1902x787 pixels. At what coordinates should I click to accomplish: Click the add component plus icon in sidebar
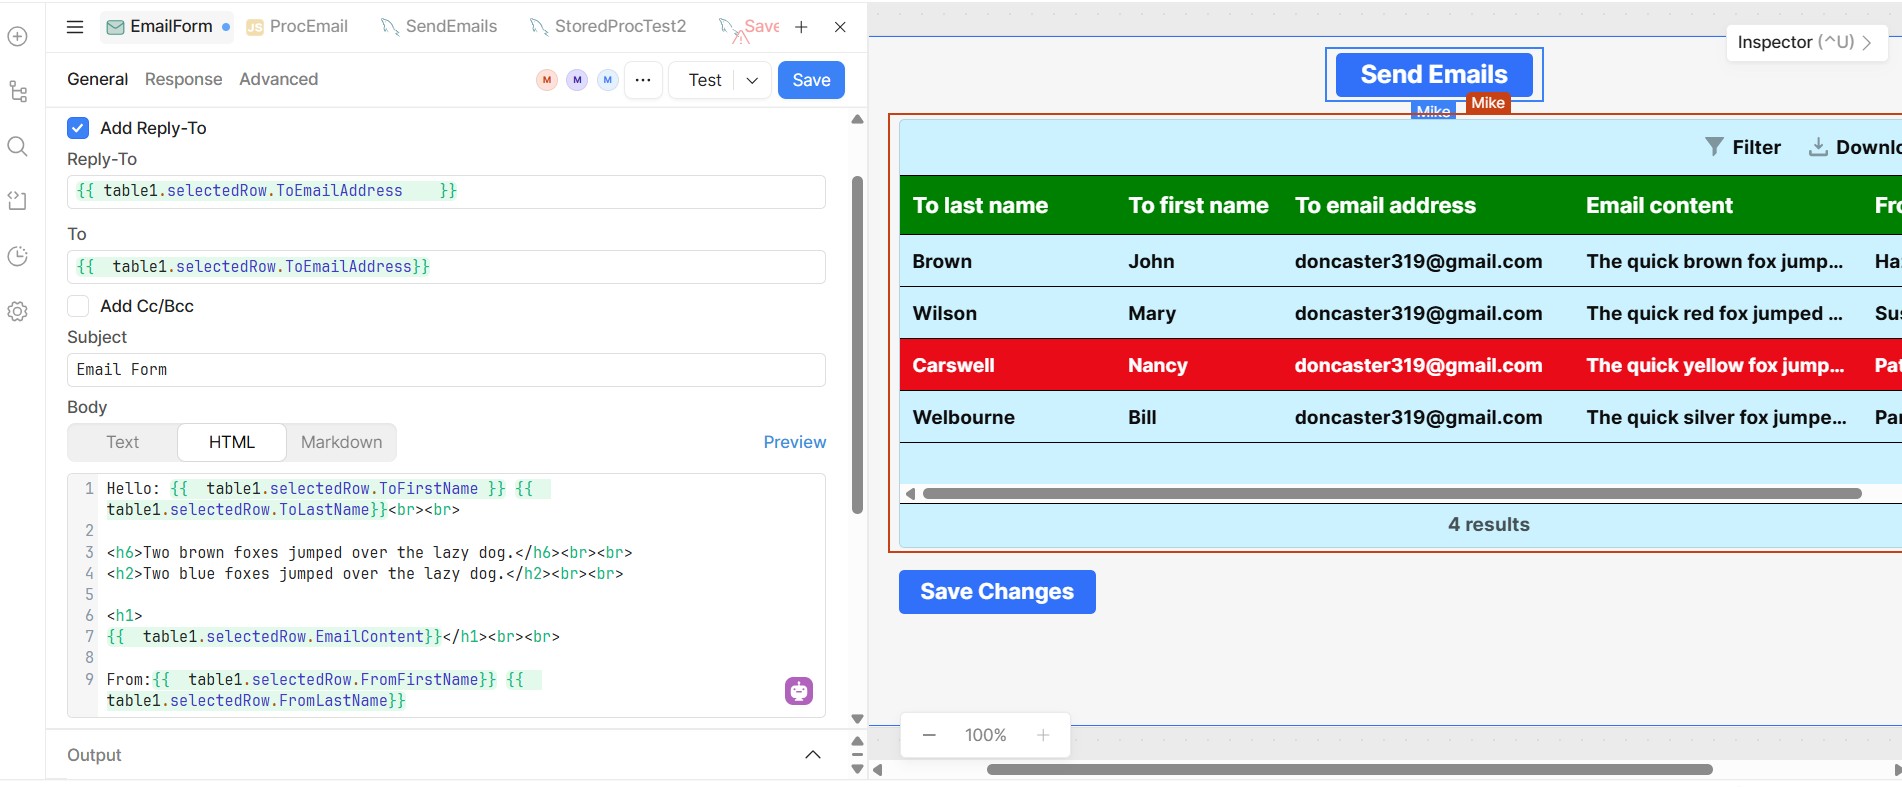[17, 37]
